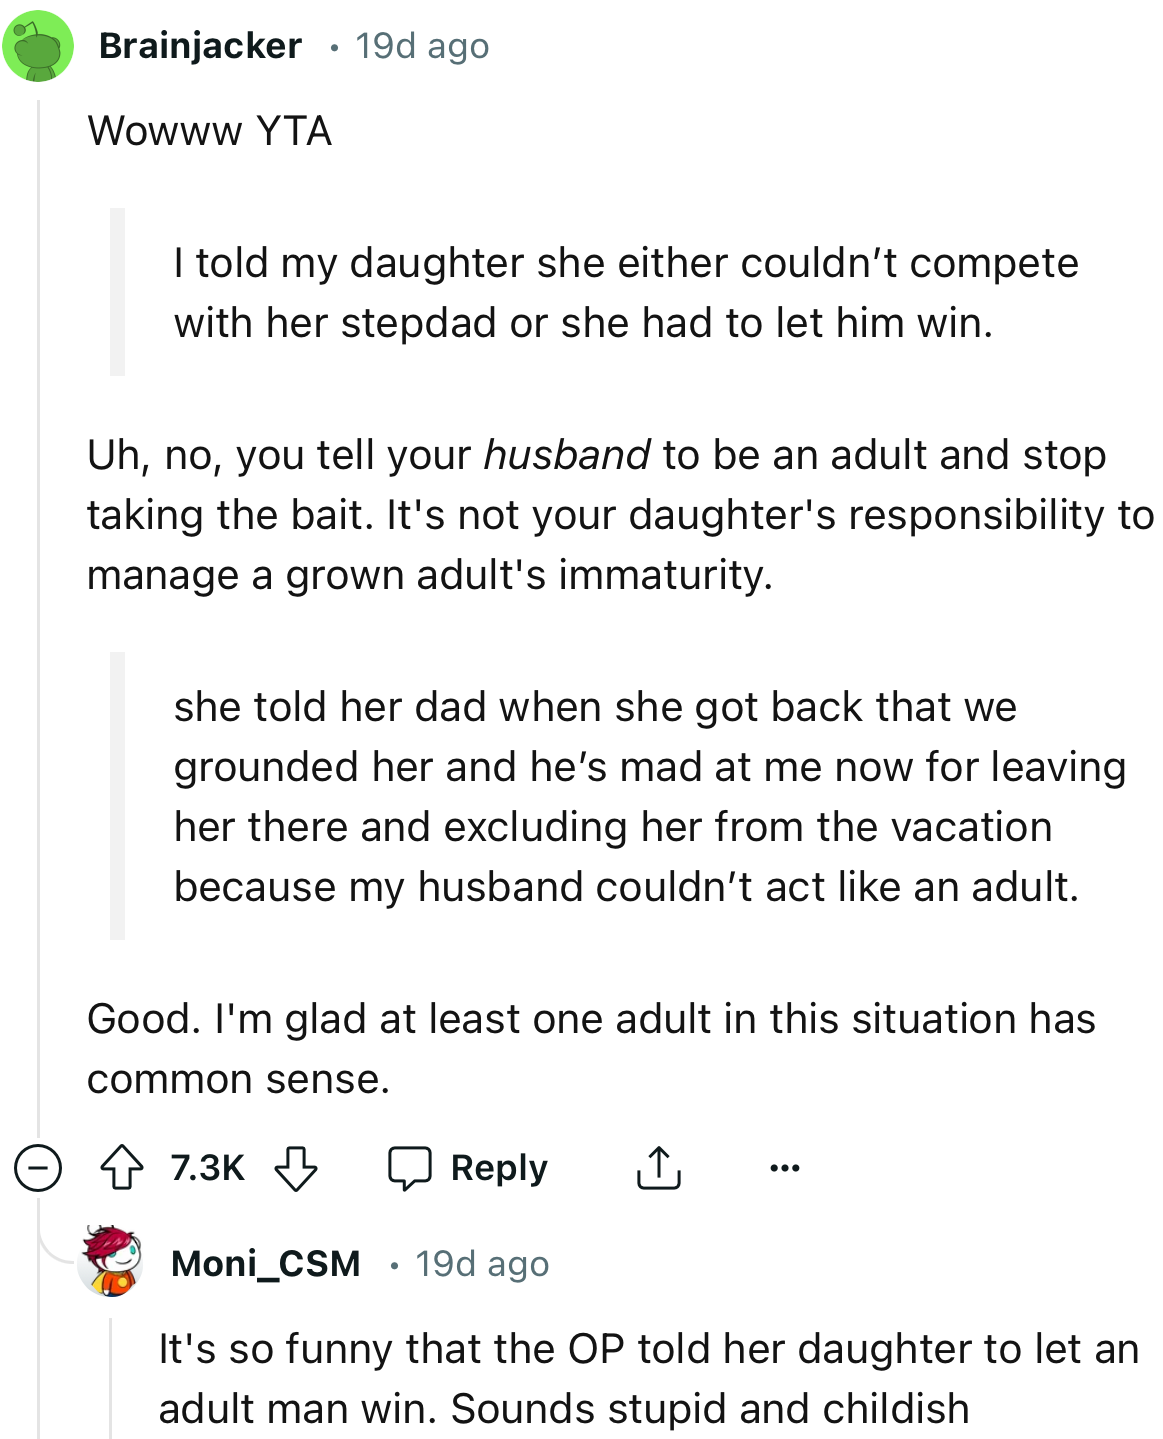Open Brainjacker's green avatar
The height and width of the screenshot is (1439, 1163).
click(x=38, y=46)
